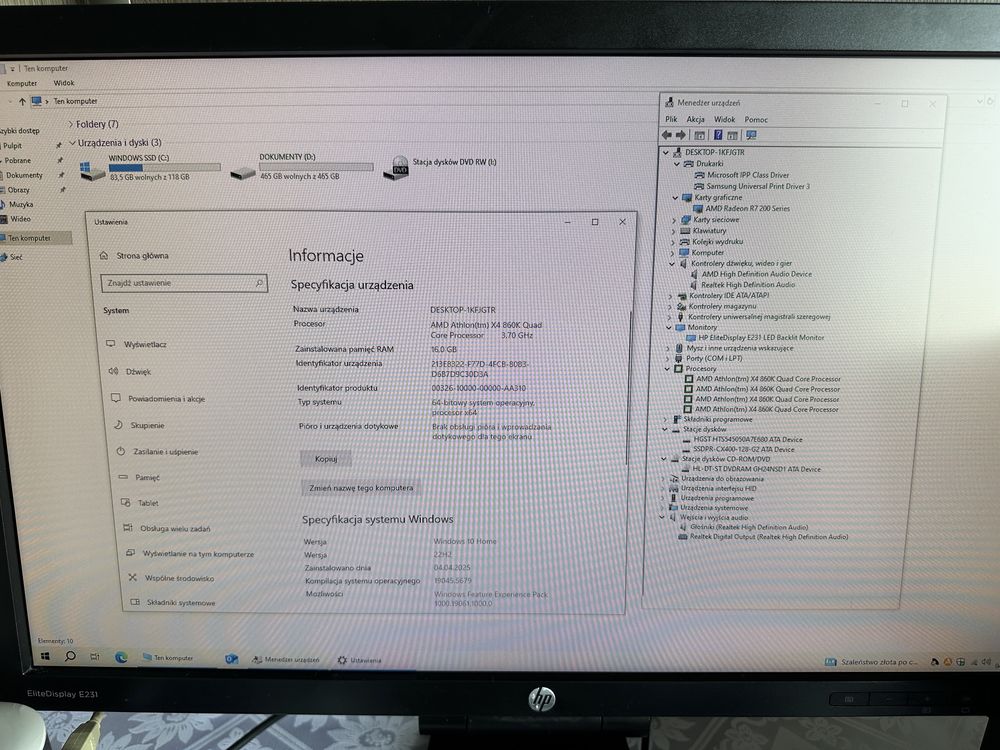
Task: Launch Microsoft Edge from the taskbar
Action: [x=121, y=657]
